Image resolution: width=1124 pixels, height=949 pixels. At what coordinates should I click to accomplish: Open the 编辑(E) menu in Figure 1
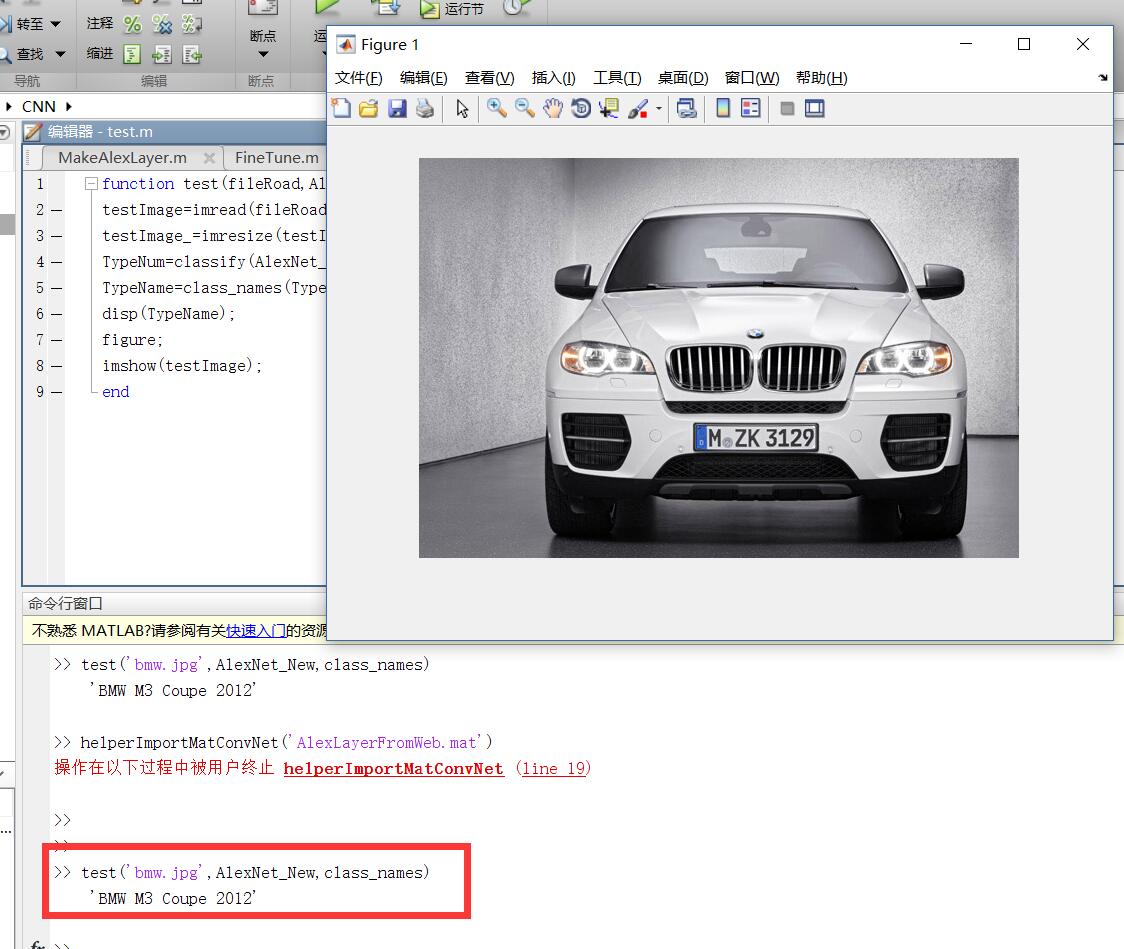pyautogui.click(x=424, y=77)
